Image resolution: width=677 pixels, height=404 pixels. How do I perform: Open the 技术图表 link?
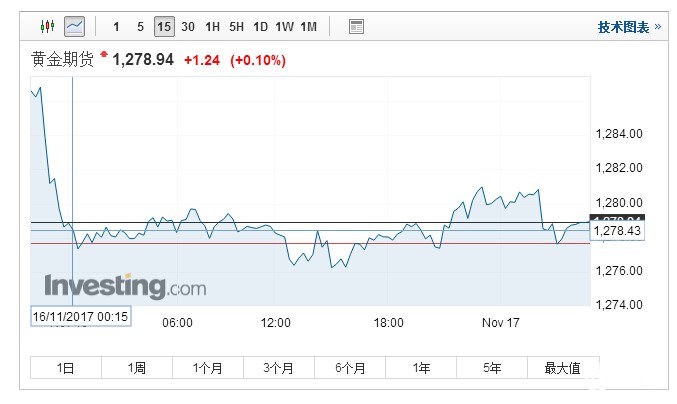[629, 27]
